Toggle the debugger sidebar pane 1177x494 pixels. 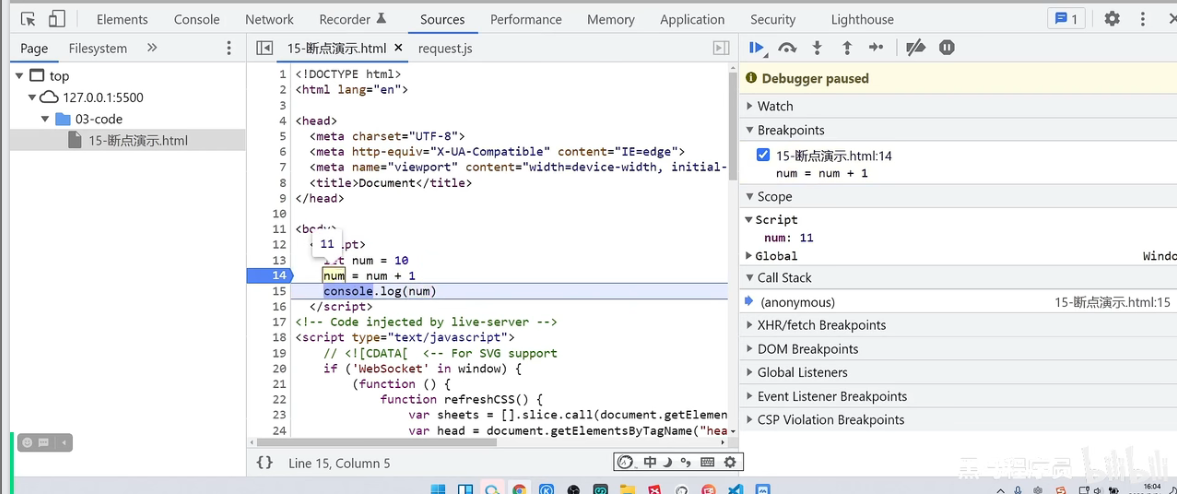click(721, 48)
